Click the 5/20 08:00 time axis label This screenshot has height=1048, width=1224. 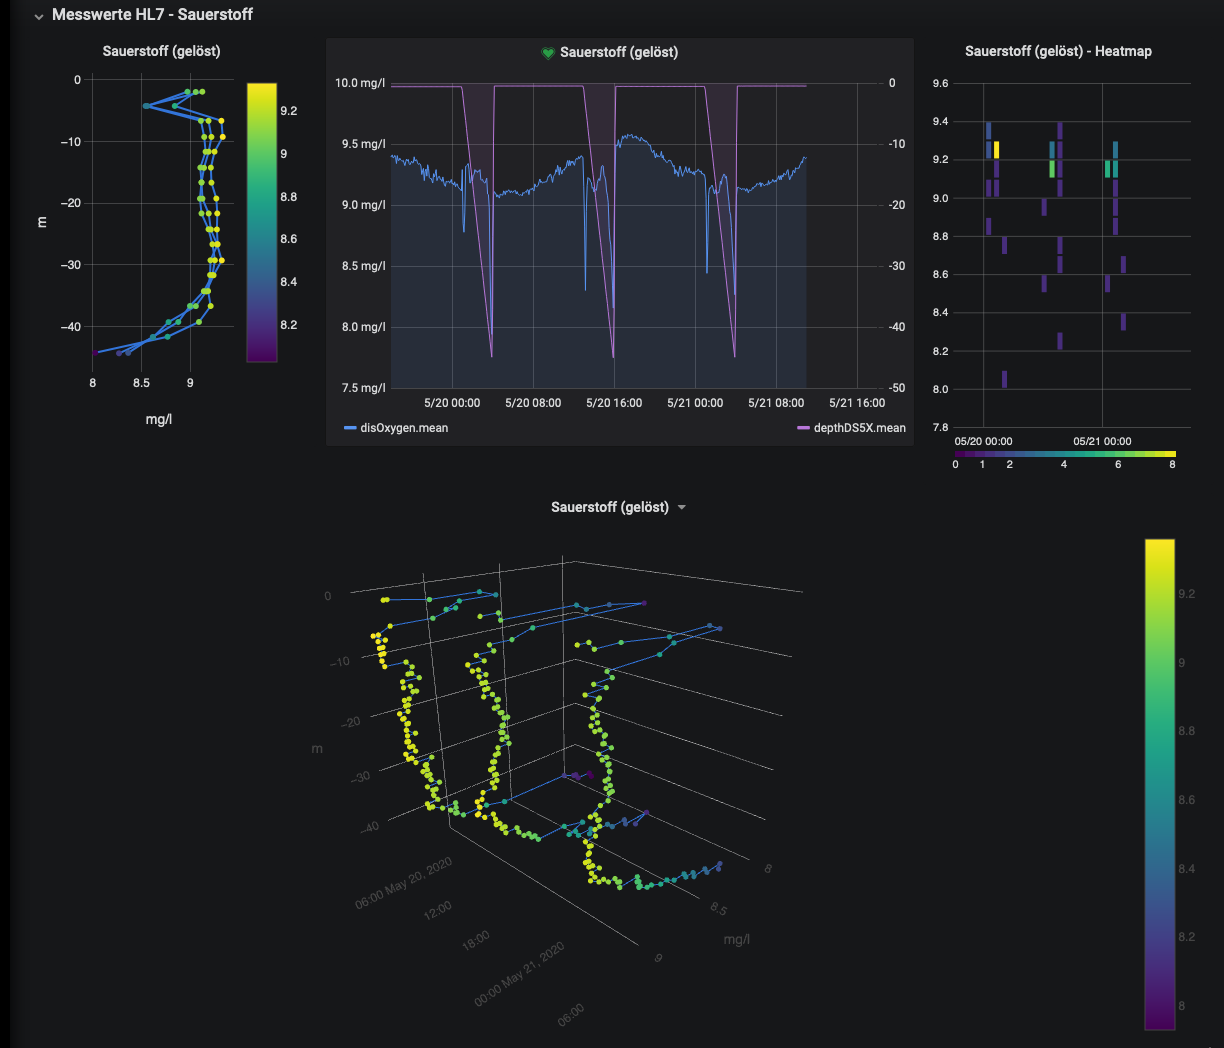point(533,403)
